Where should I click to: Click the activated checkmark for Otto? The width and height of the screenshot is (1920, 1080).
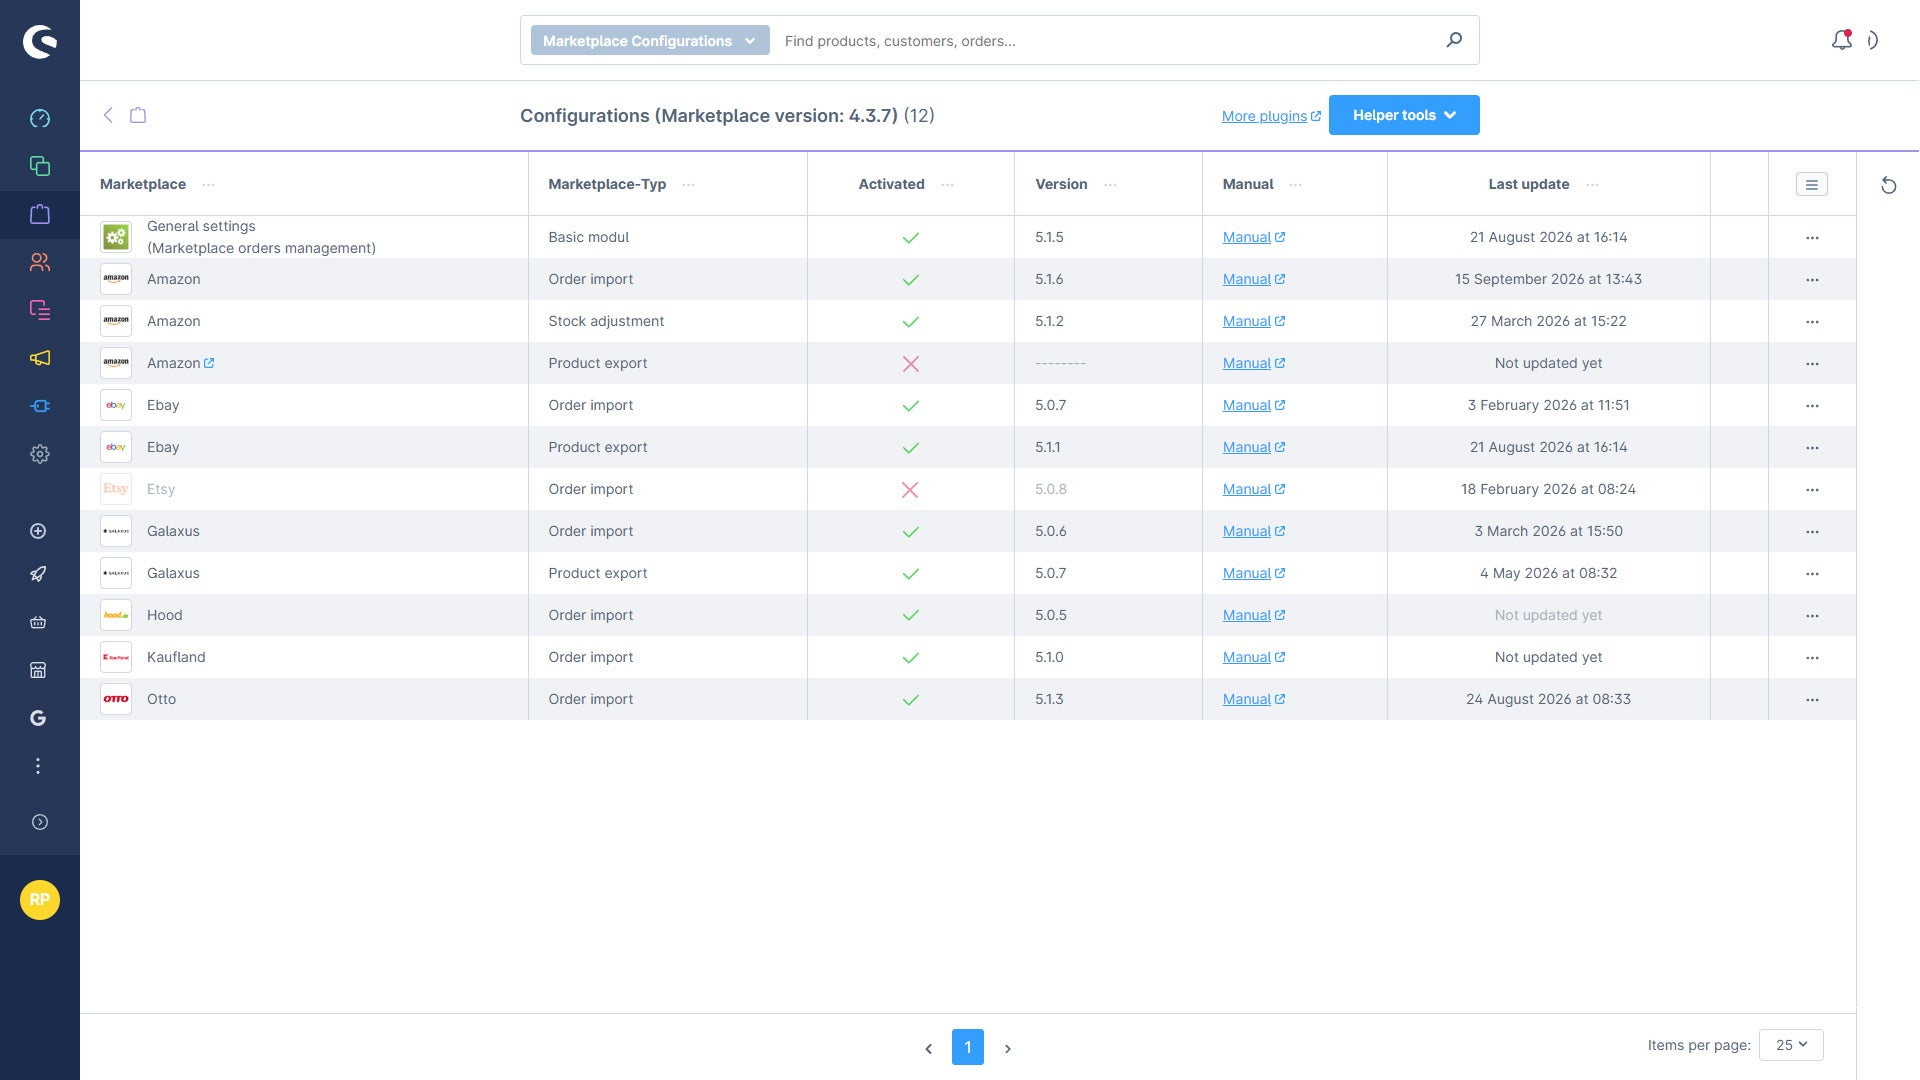tap(910, 700)
